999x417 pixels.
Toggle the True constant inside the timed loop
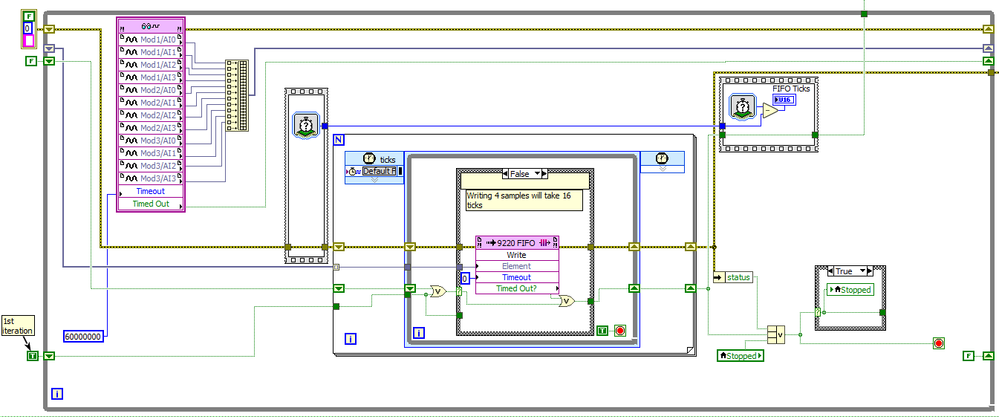point(603,331)
